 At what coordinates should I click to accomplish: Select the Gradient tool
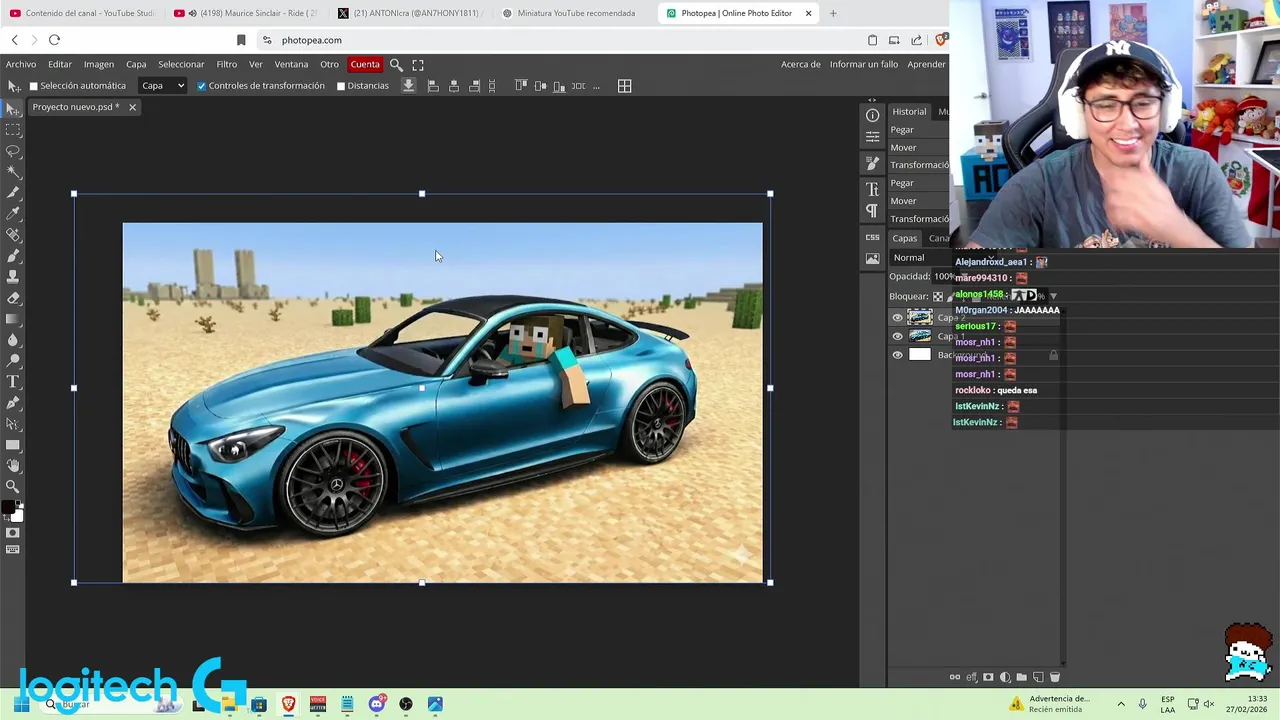[x=13, y=318]
